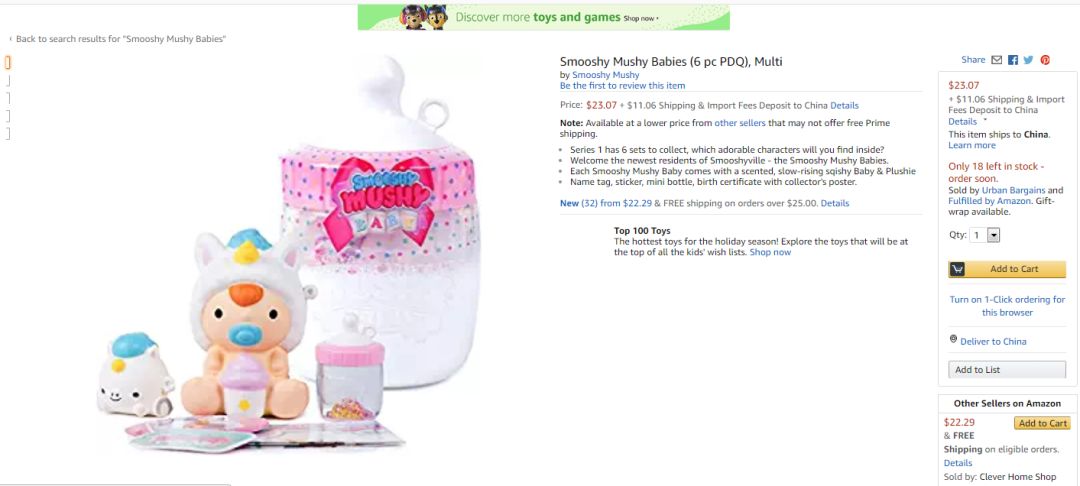Share product on Twitter icon
The height and width of the screenshot is (486, 1080).
(1028, 60)
